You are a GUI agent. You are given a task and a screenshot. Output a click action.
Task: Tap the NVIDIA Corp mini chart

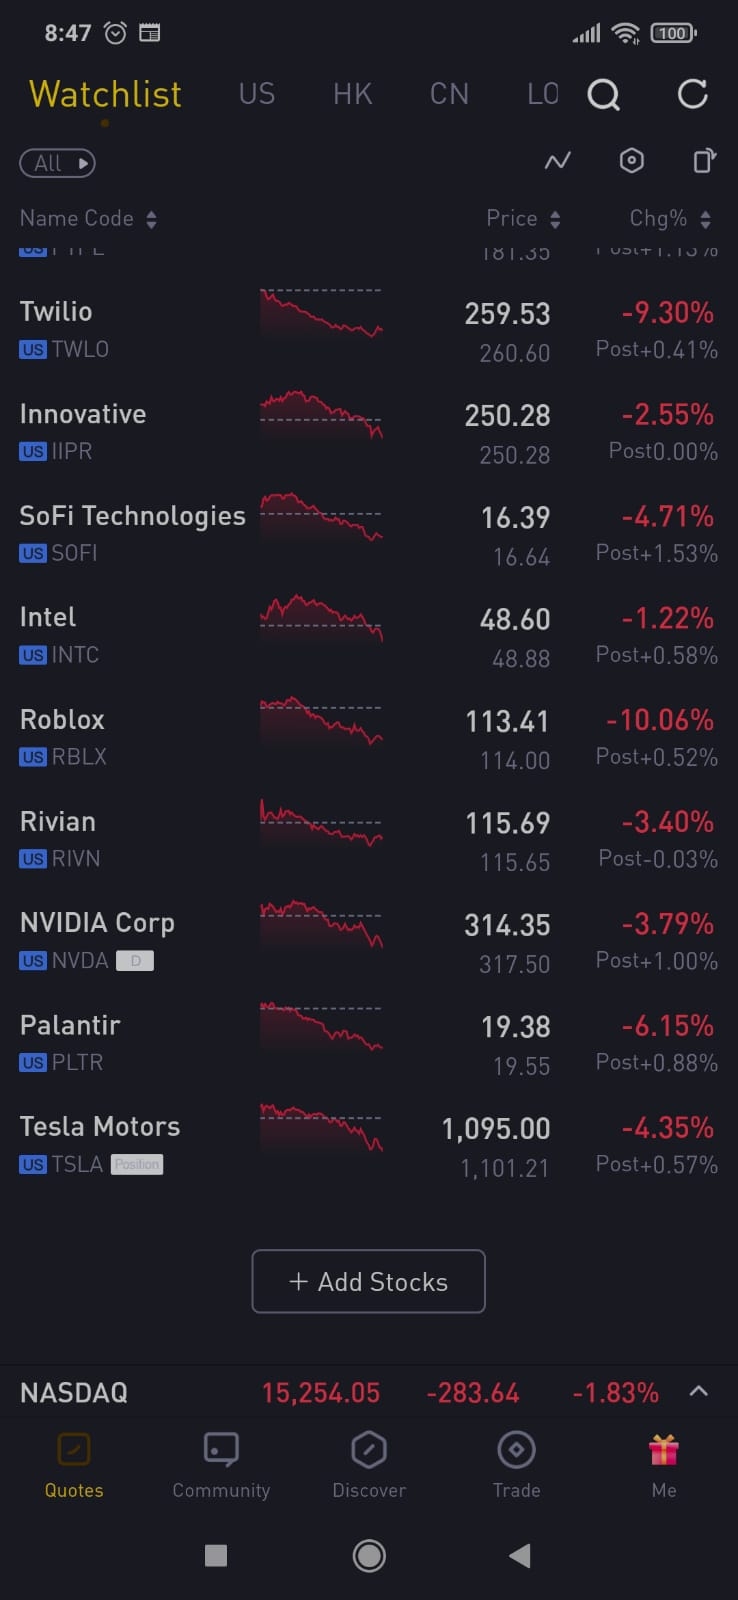point(321,925)
